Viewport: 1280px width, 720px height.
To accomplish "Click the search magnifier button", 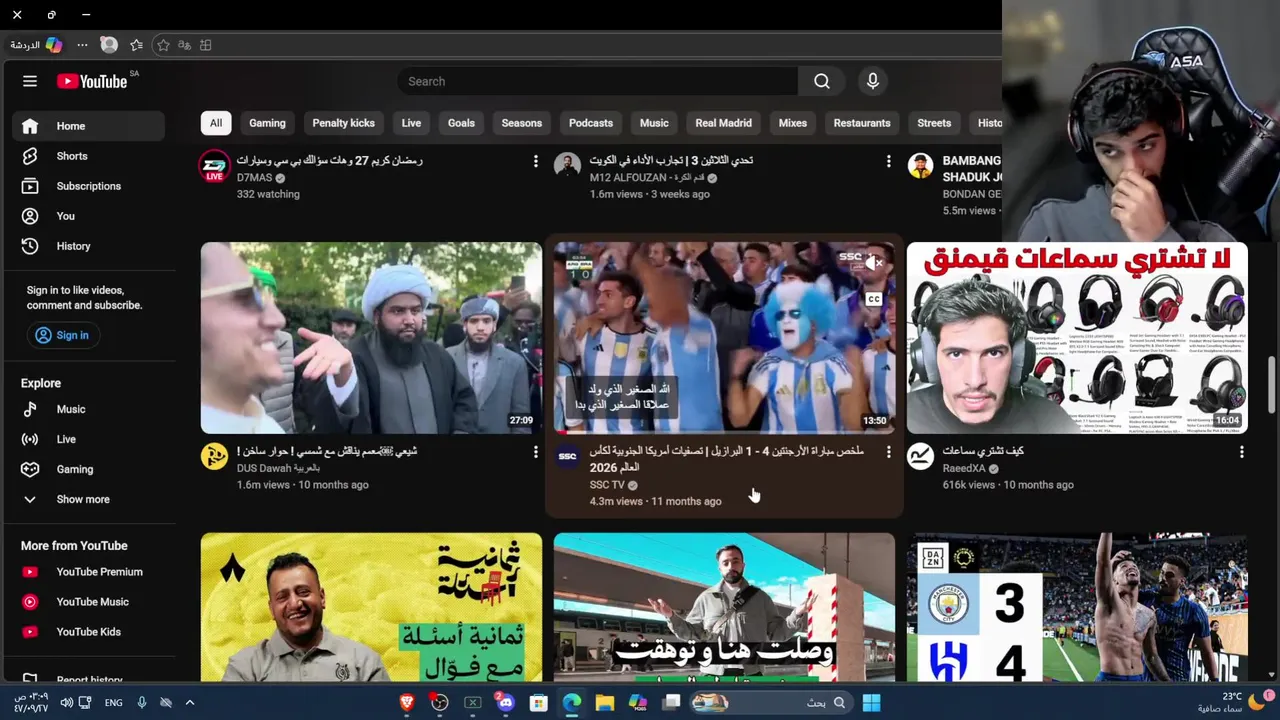I will (x=822, y=81).
